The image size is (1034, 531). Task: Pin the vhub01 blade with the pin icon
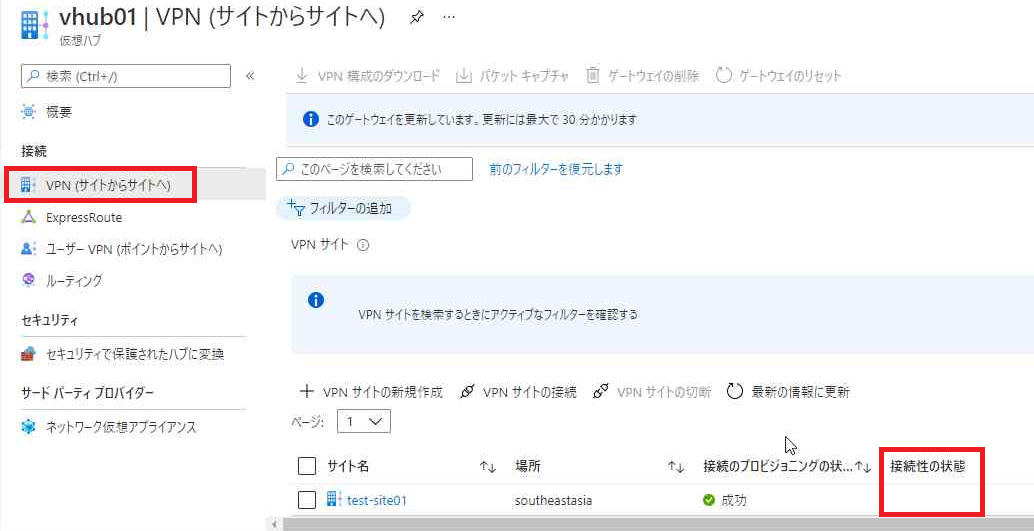pos(416,18)
